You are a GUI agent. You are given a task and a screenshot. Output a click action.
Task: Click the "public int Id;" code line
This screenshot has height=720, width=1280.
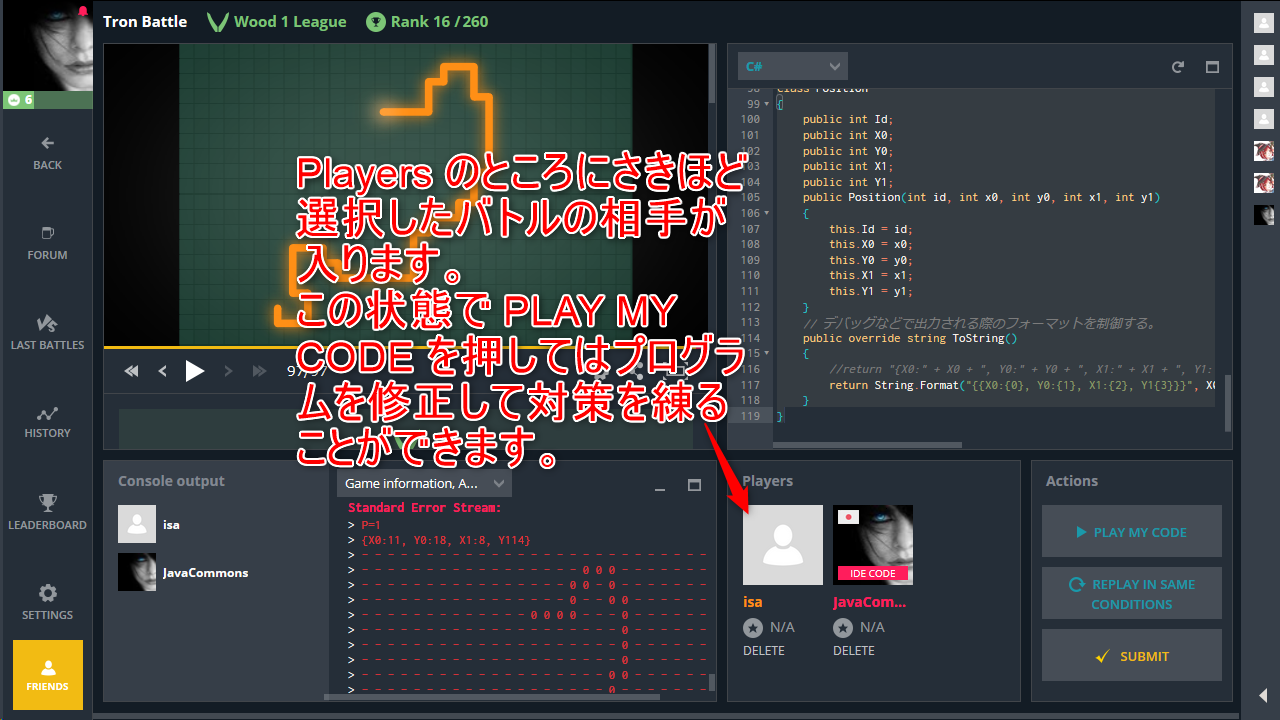point(847,119)
